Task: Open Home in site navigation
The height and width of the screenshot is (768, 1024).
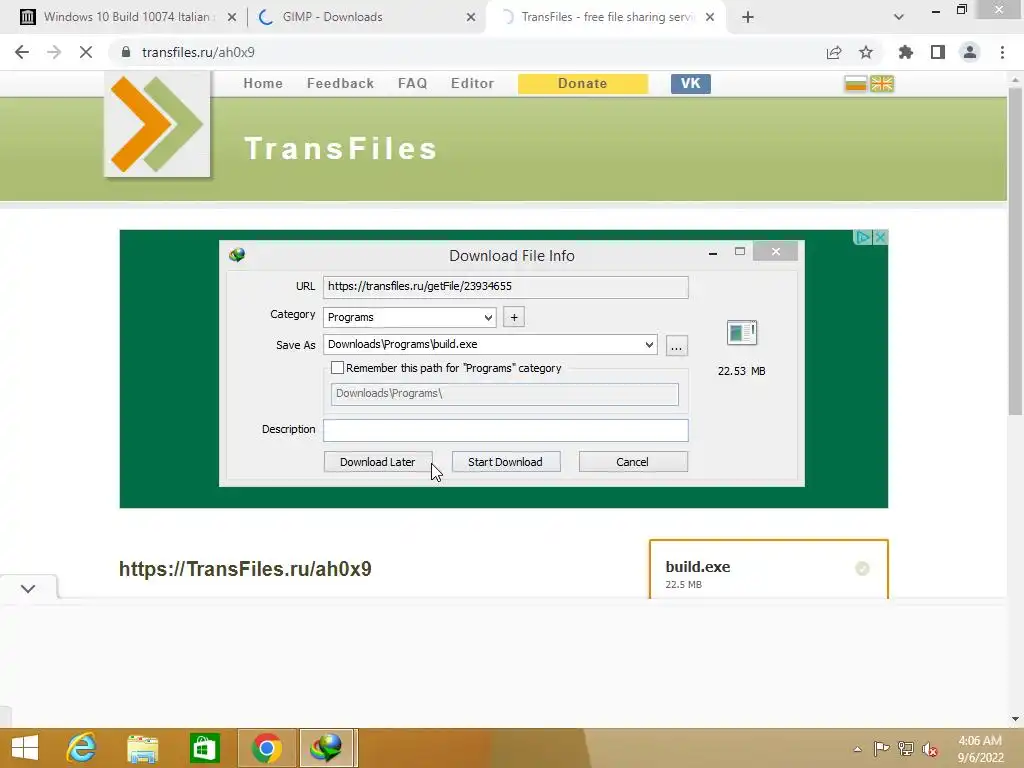Action: tap(263, 84)
